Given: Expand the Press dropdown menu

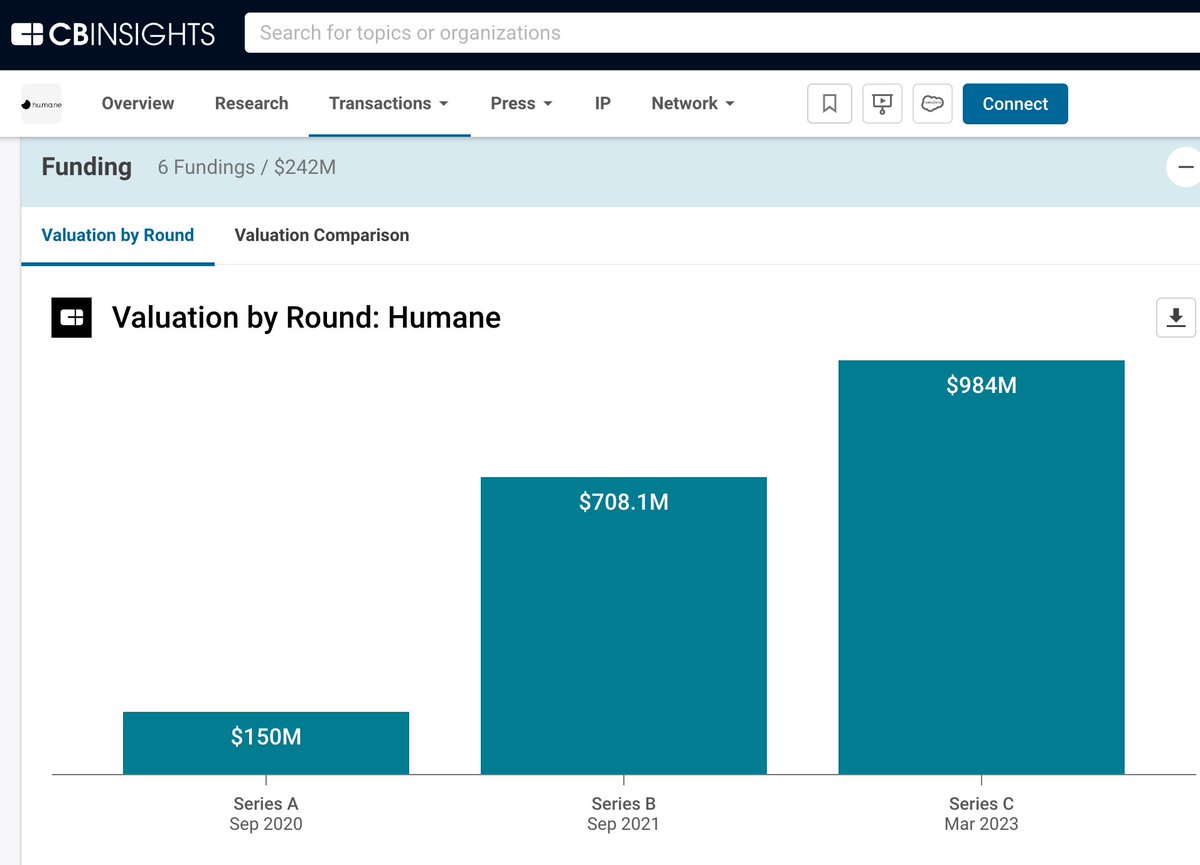Looking at the screenshot, I should pos(522,104).
